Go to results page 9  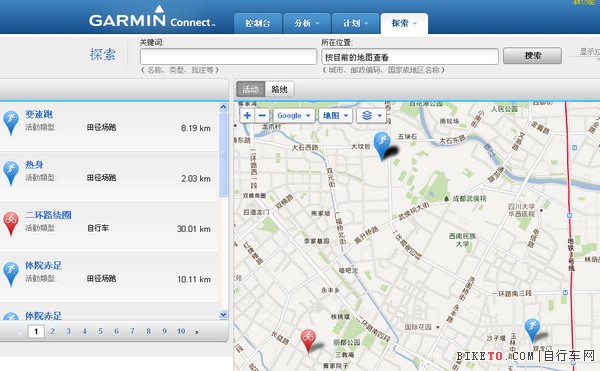pyautogui.click(x=164, y=331)
